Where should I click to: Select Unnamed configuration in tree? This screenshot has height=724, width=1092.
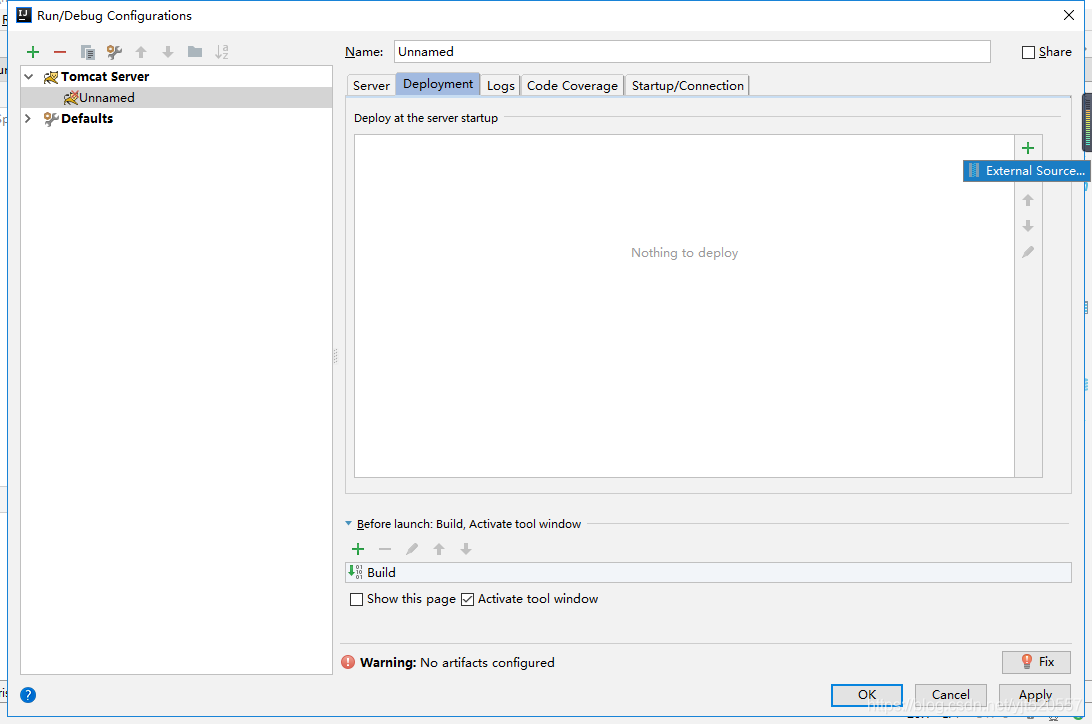(x=176, y=97)
